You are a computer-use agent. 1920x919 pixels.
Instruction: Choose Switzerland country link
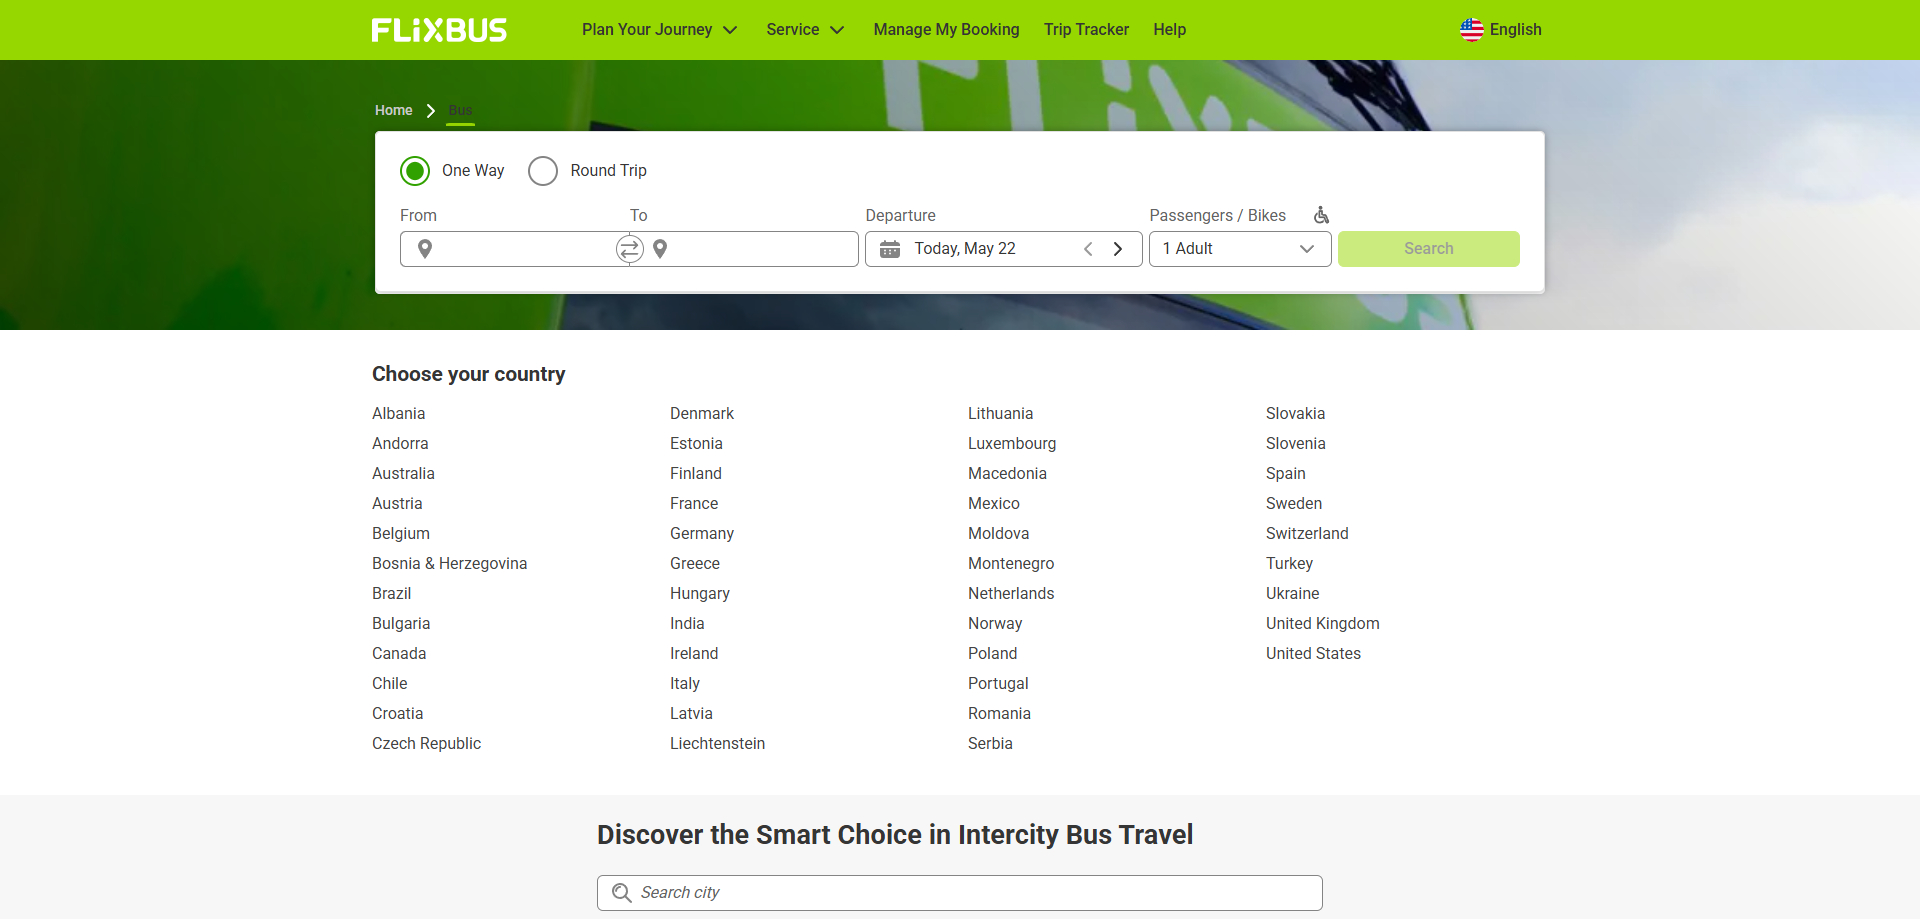coord(1307,534)
